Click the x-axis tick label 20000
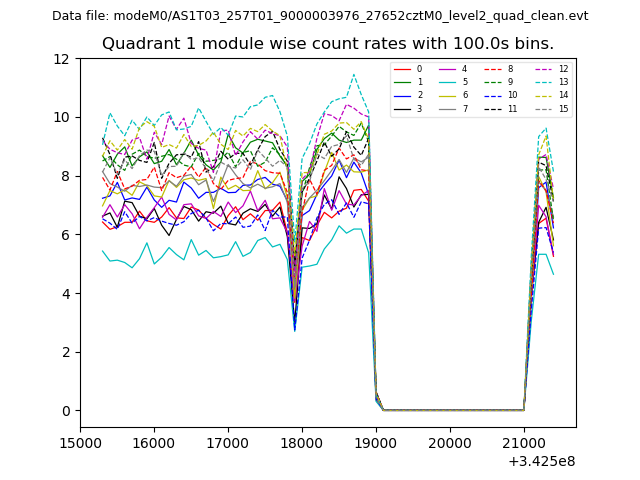The width and height of the screenshot is (640, 480). click(450, 443)
